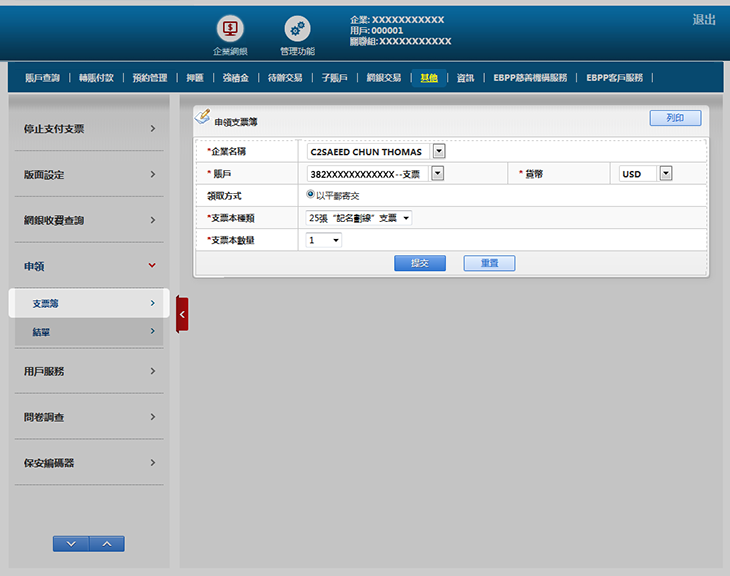Open the 賬戶 account dropdown
730x576 pixels.
(x=437, y=174)
